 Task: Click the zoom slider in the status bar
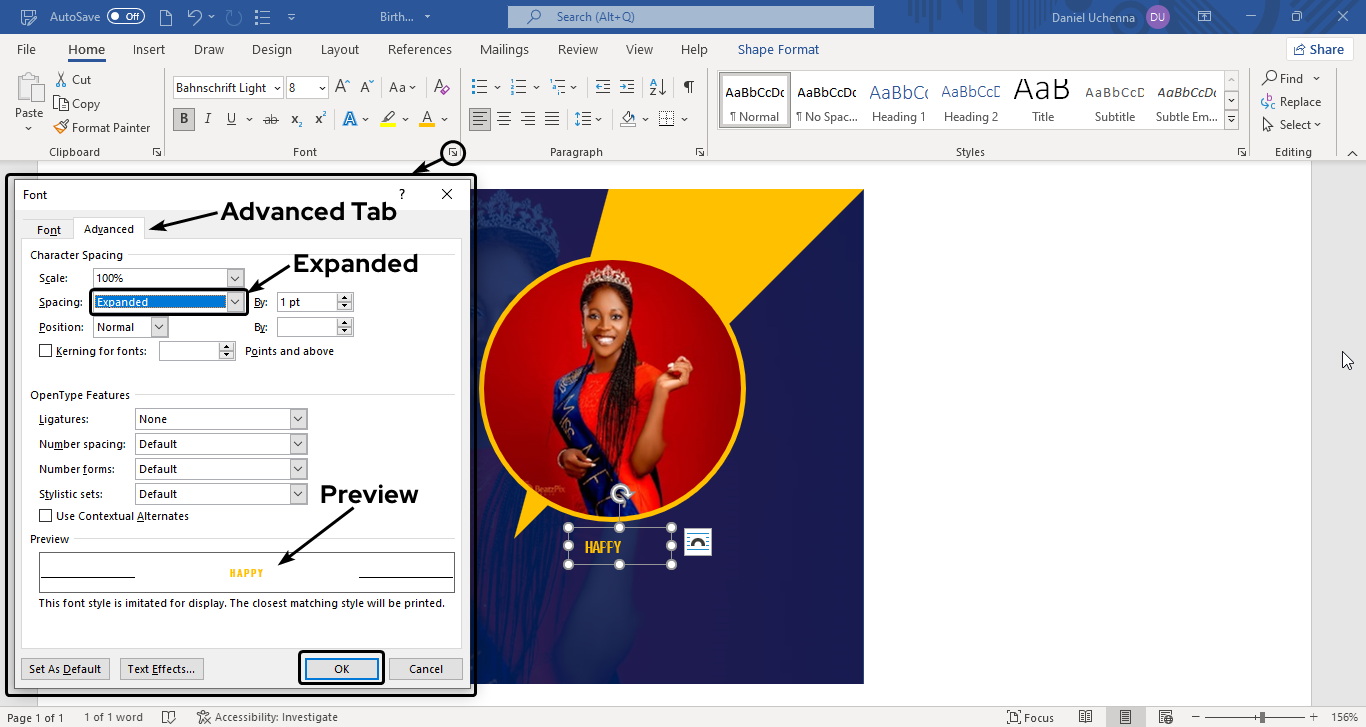[x=1262, y=717]
